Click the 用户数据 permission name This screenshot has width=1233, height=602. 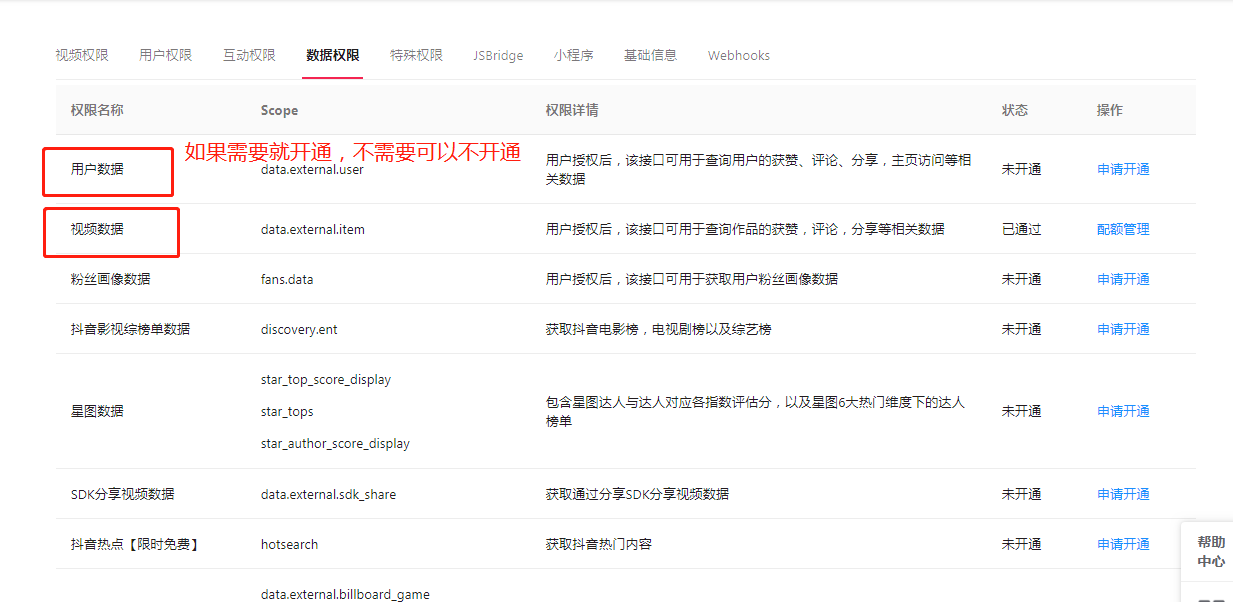point(97,169)
